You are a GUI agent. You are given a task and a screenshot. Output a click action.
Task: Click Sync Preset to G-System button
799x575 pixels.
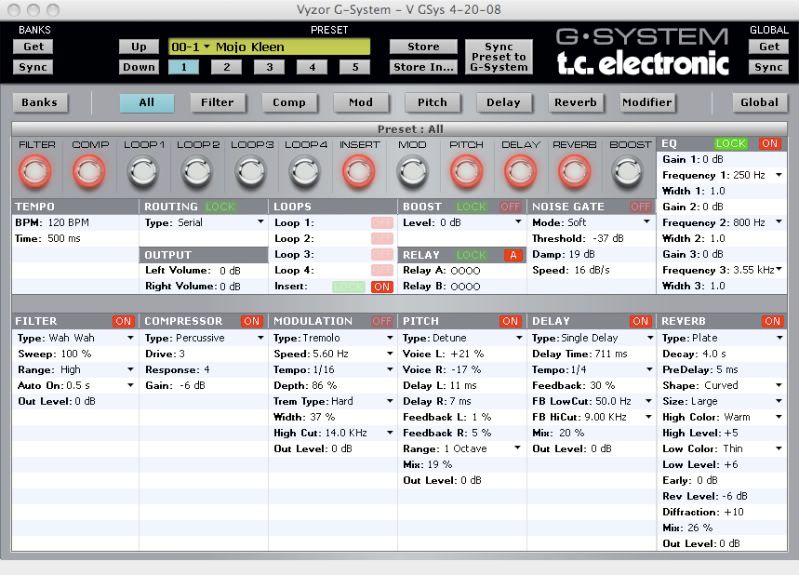point(499,57)
